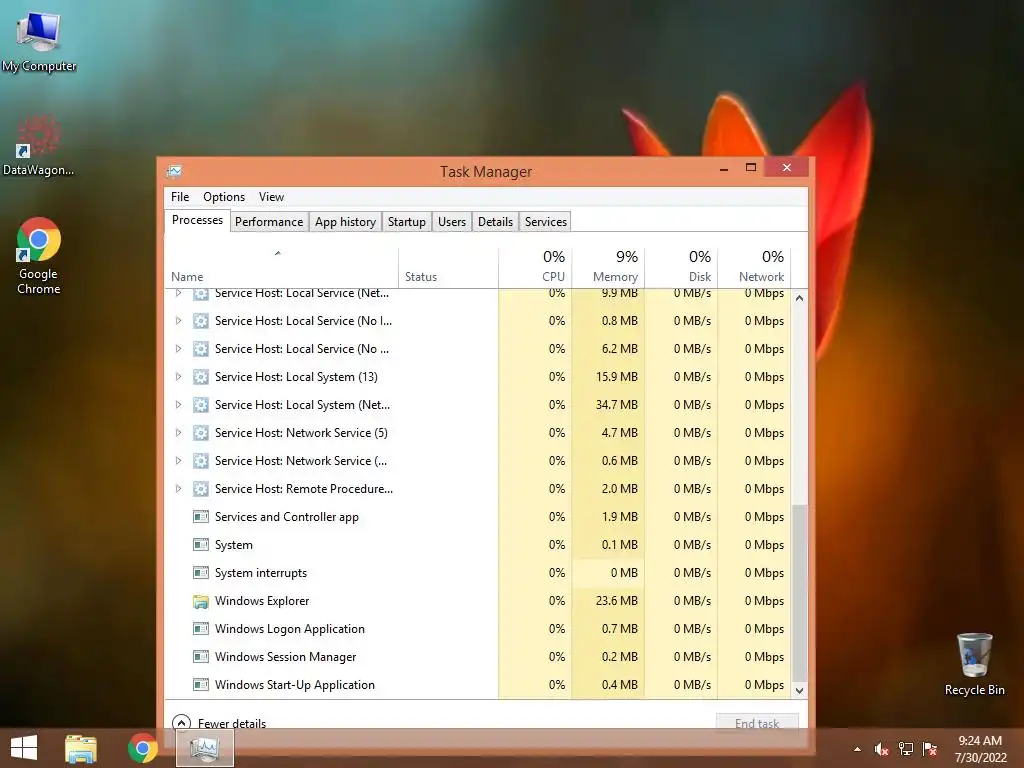The image size is (1024, 768).
Task: Click the 34.7 MB memory value
Action: point(616,405)
